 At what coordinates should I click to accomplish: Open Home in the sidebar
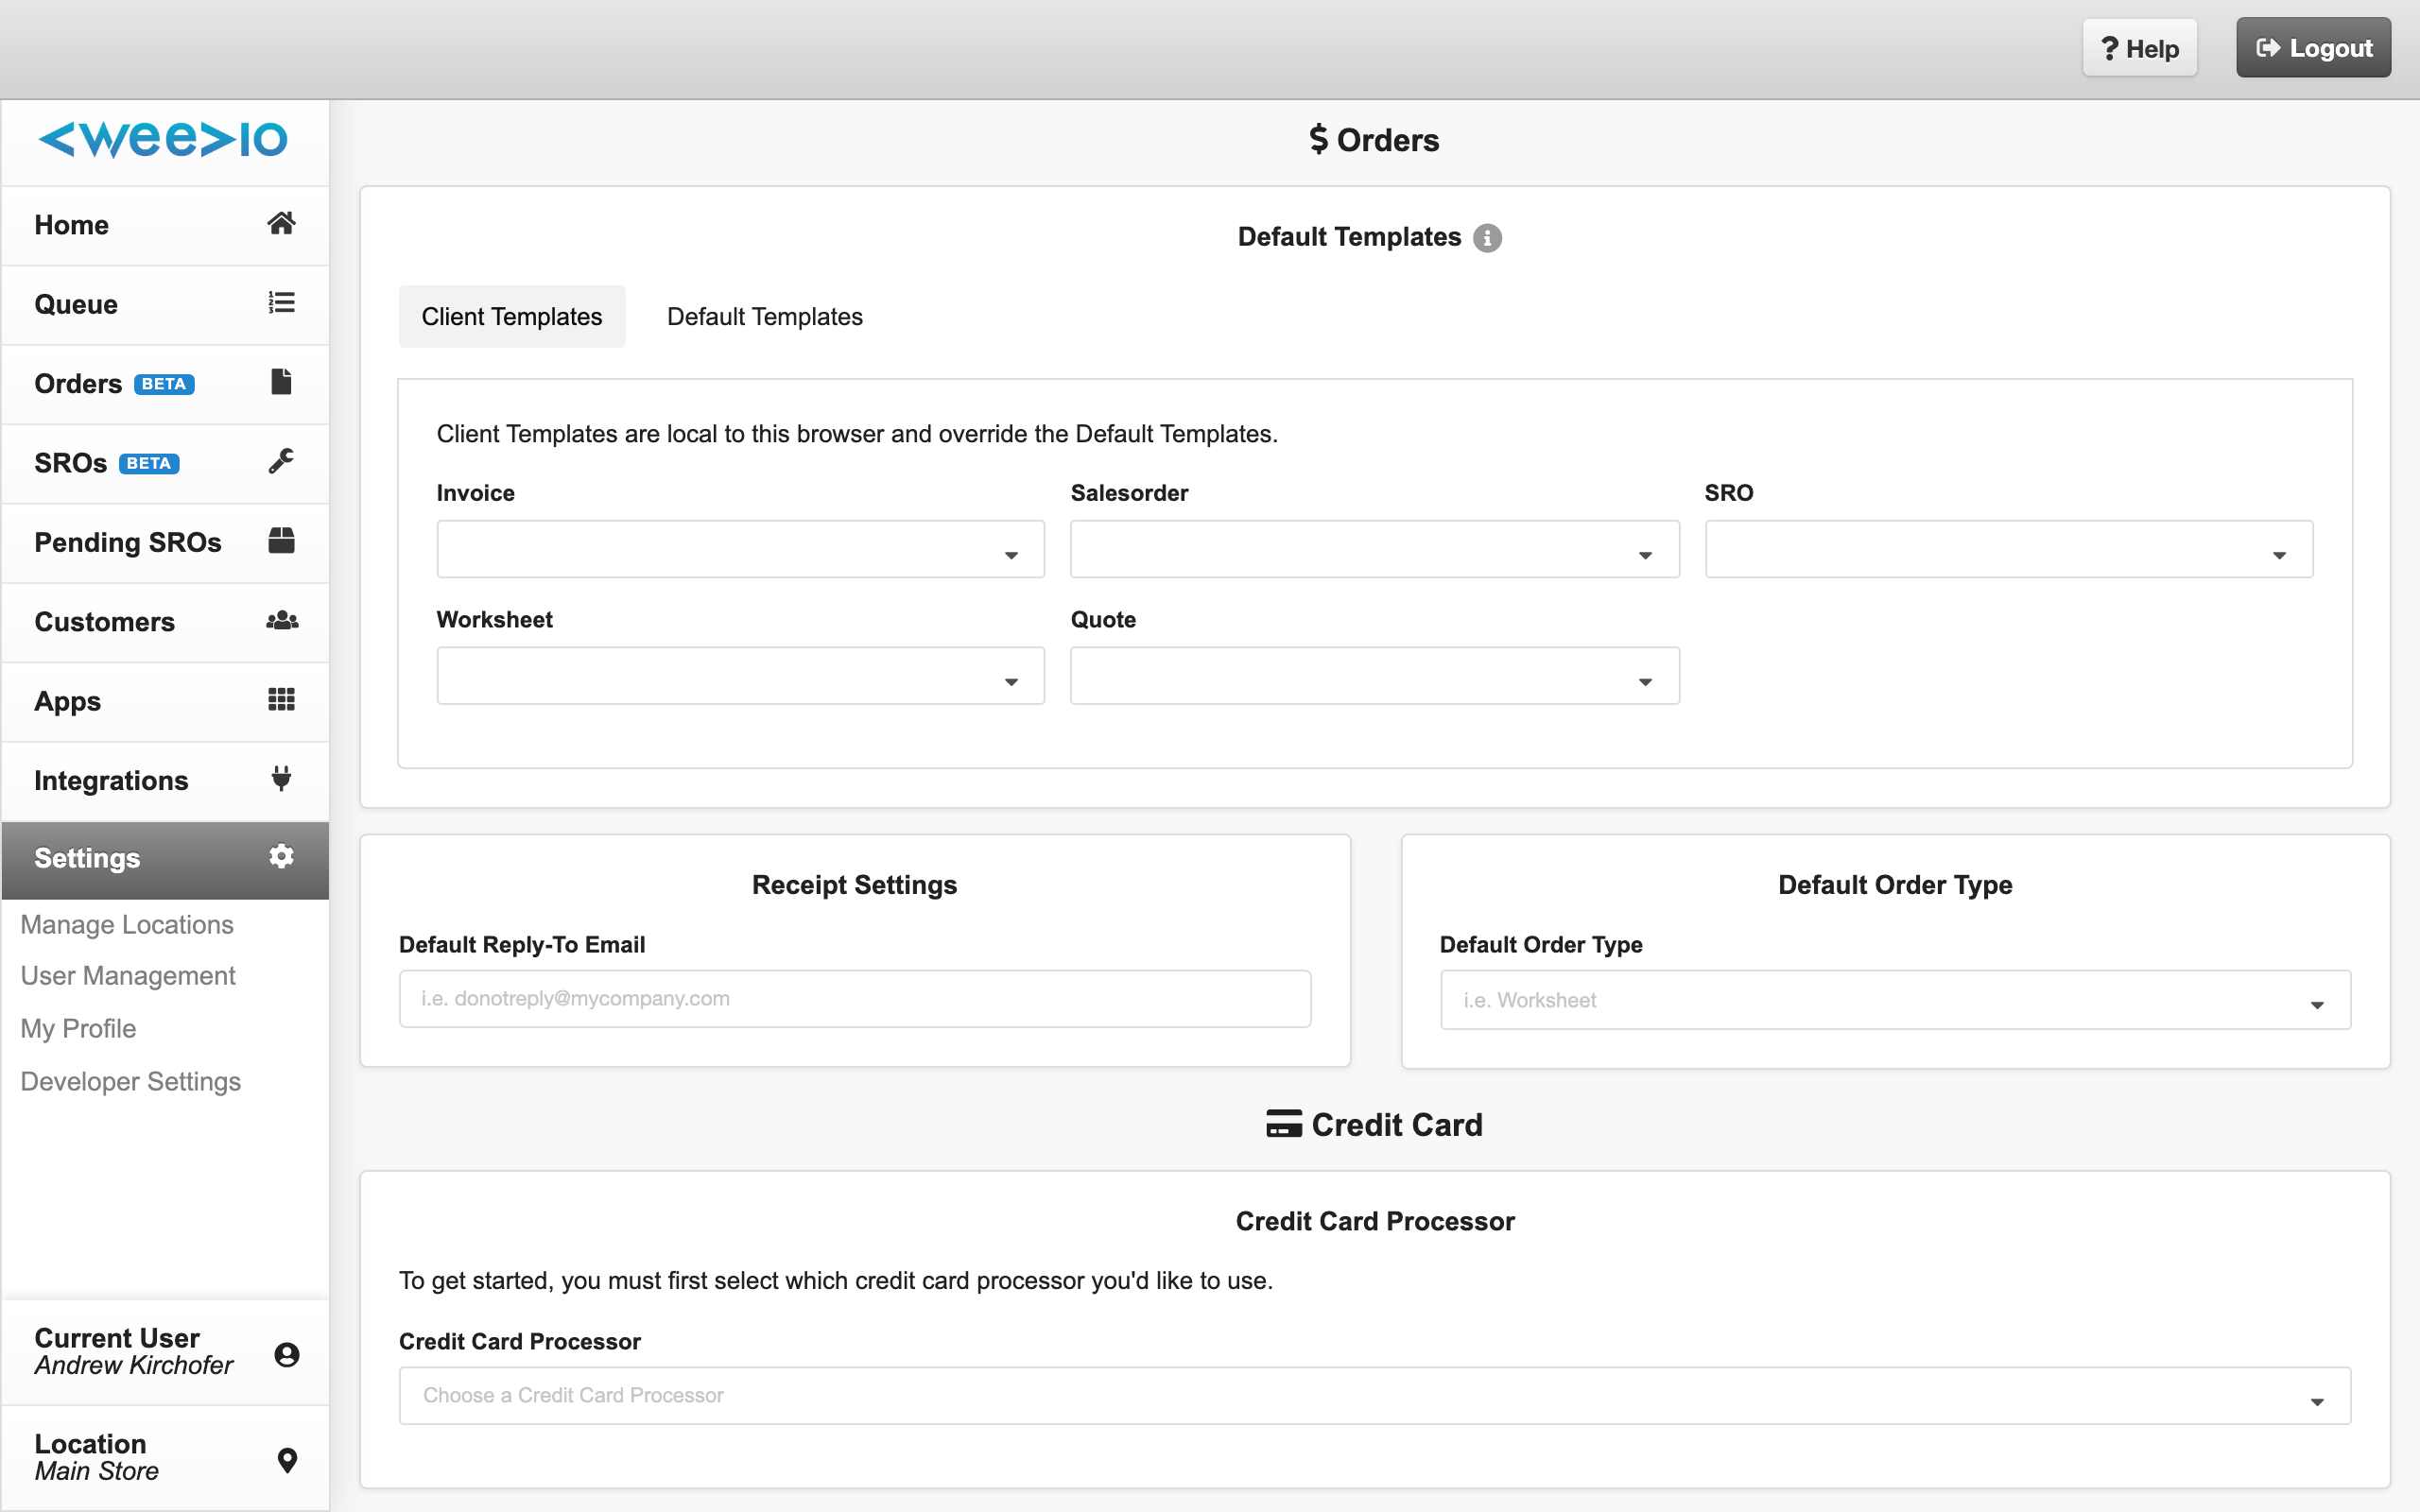pos(165,225)
